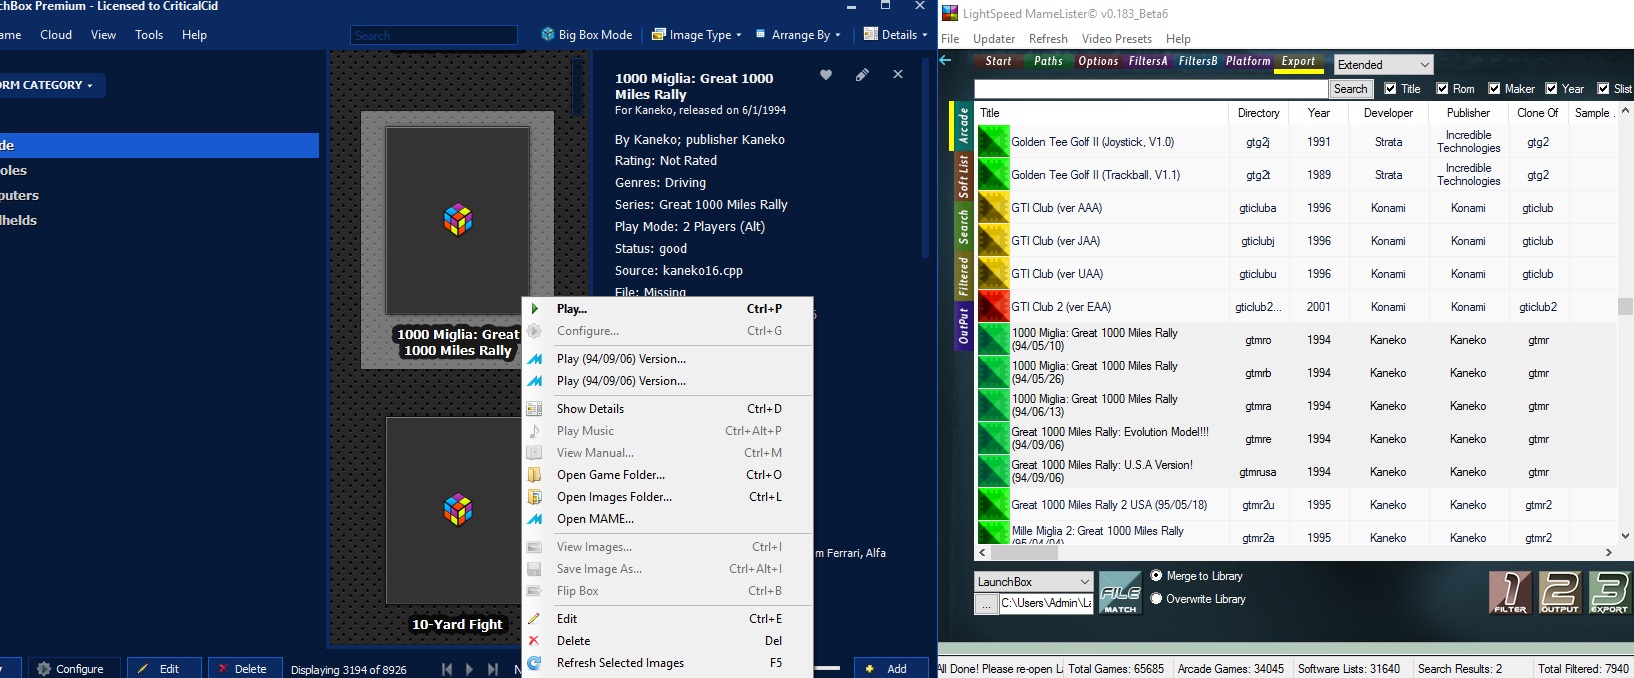
Task: Switch to the Platform tab in MameLister
Action: [x=1248, y=61]
